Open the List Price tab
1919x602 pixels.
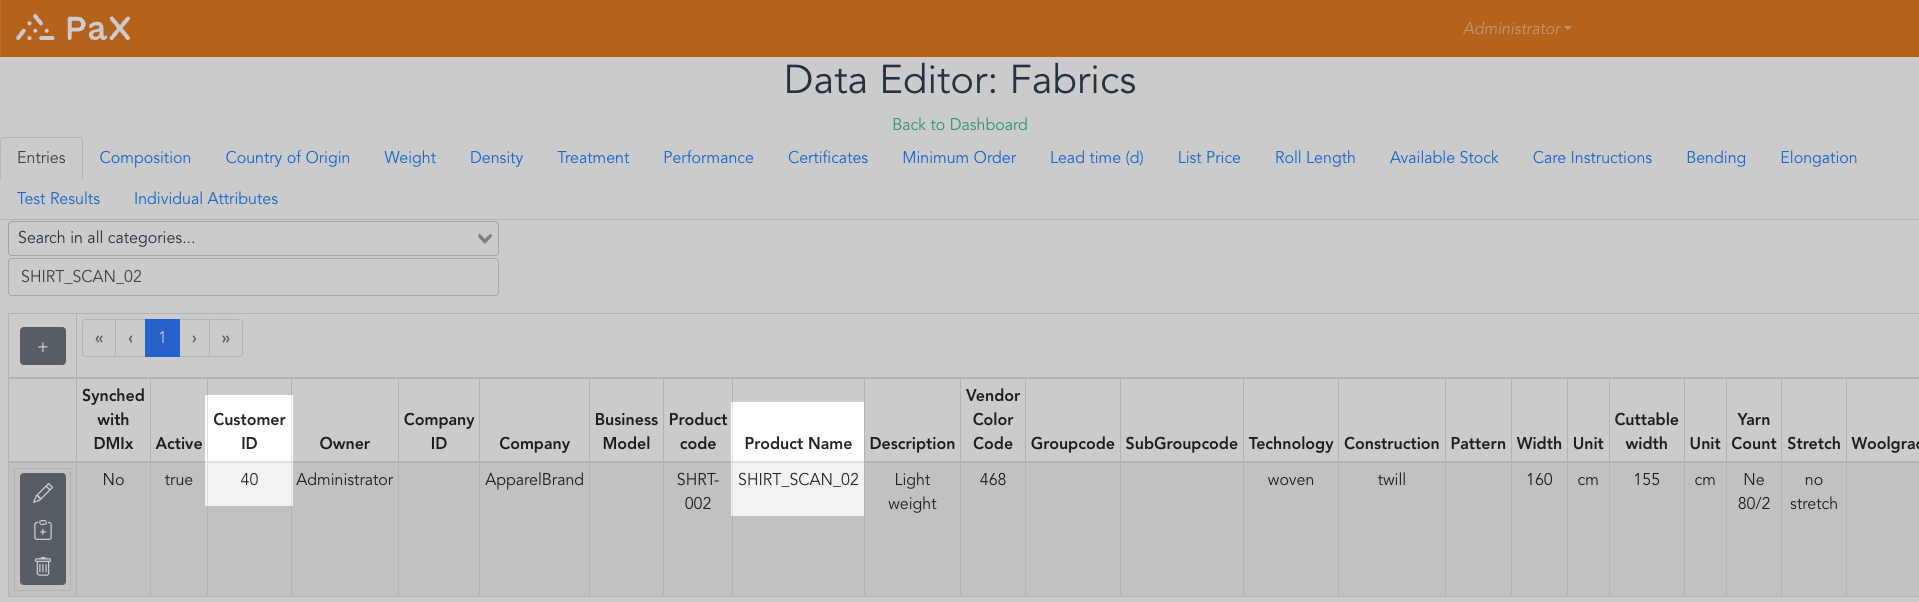pos(1209,158)
